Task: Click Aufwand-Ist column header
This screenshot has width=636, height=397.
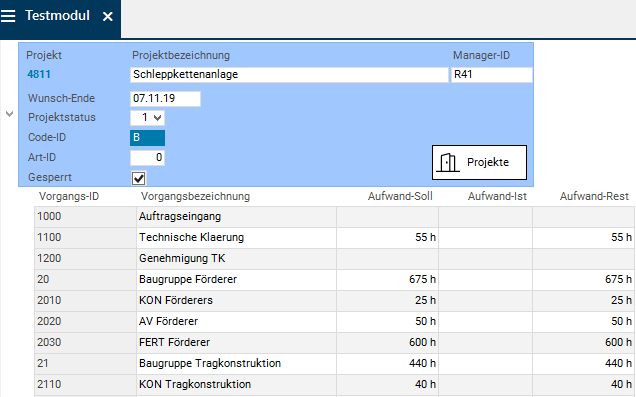Action: [x=497, y=196]
